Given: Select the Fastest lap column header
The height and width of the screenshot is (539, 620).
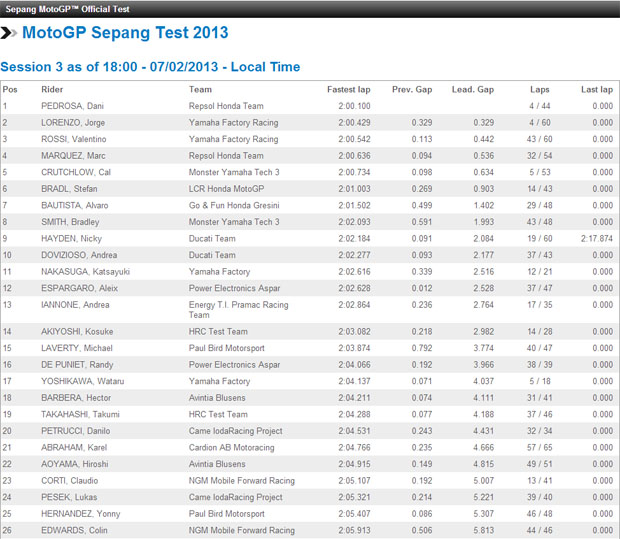Looking at the screenshot, I should 348,90.
